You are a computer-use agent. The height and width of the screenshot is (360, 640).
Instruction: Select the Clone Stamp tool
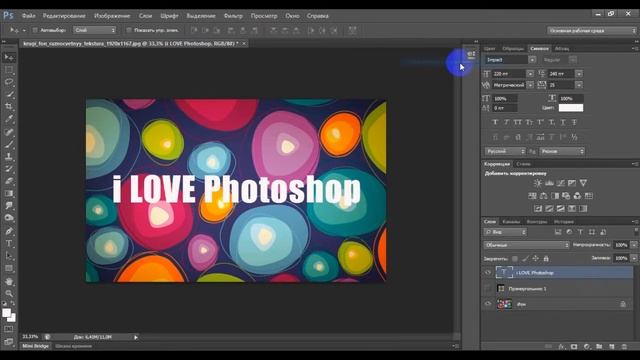click(9, 156)
